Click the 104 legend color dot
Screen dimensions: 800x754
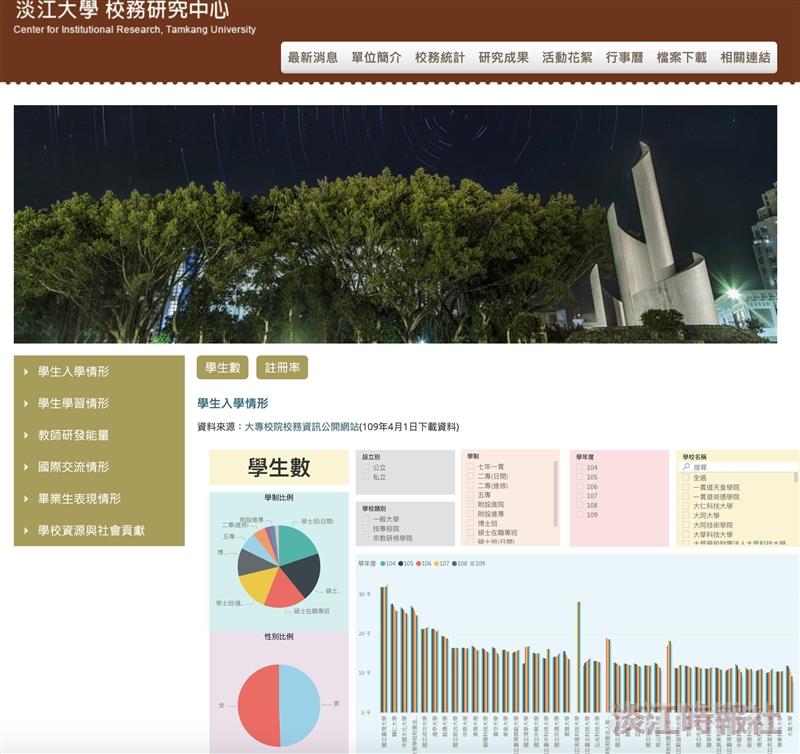pos(383,564)
